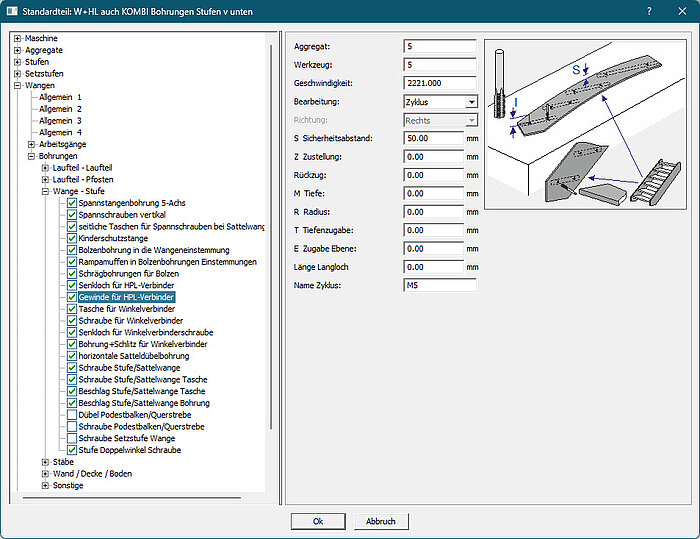The image size is (700, 539).
Task: Expand the Arbeitsgänge tree node
Action: click(x=31, y=145)
